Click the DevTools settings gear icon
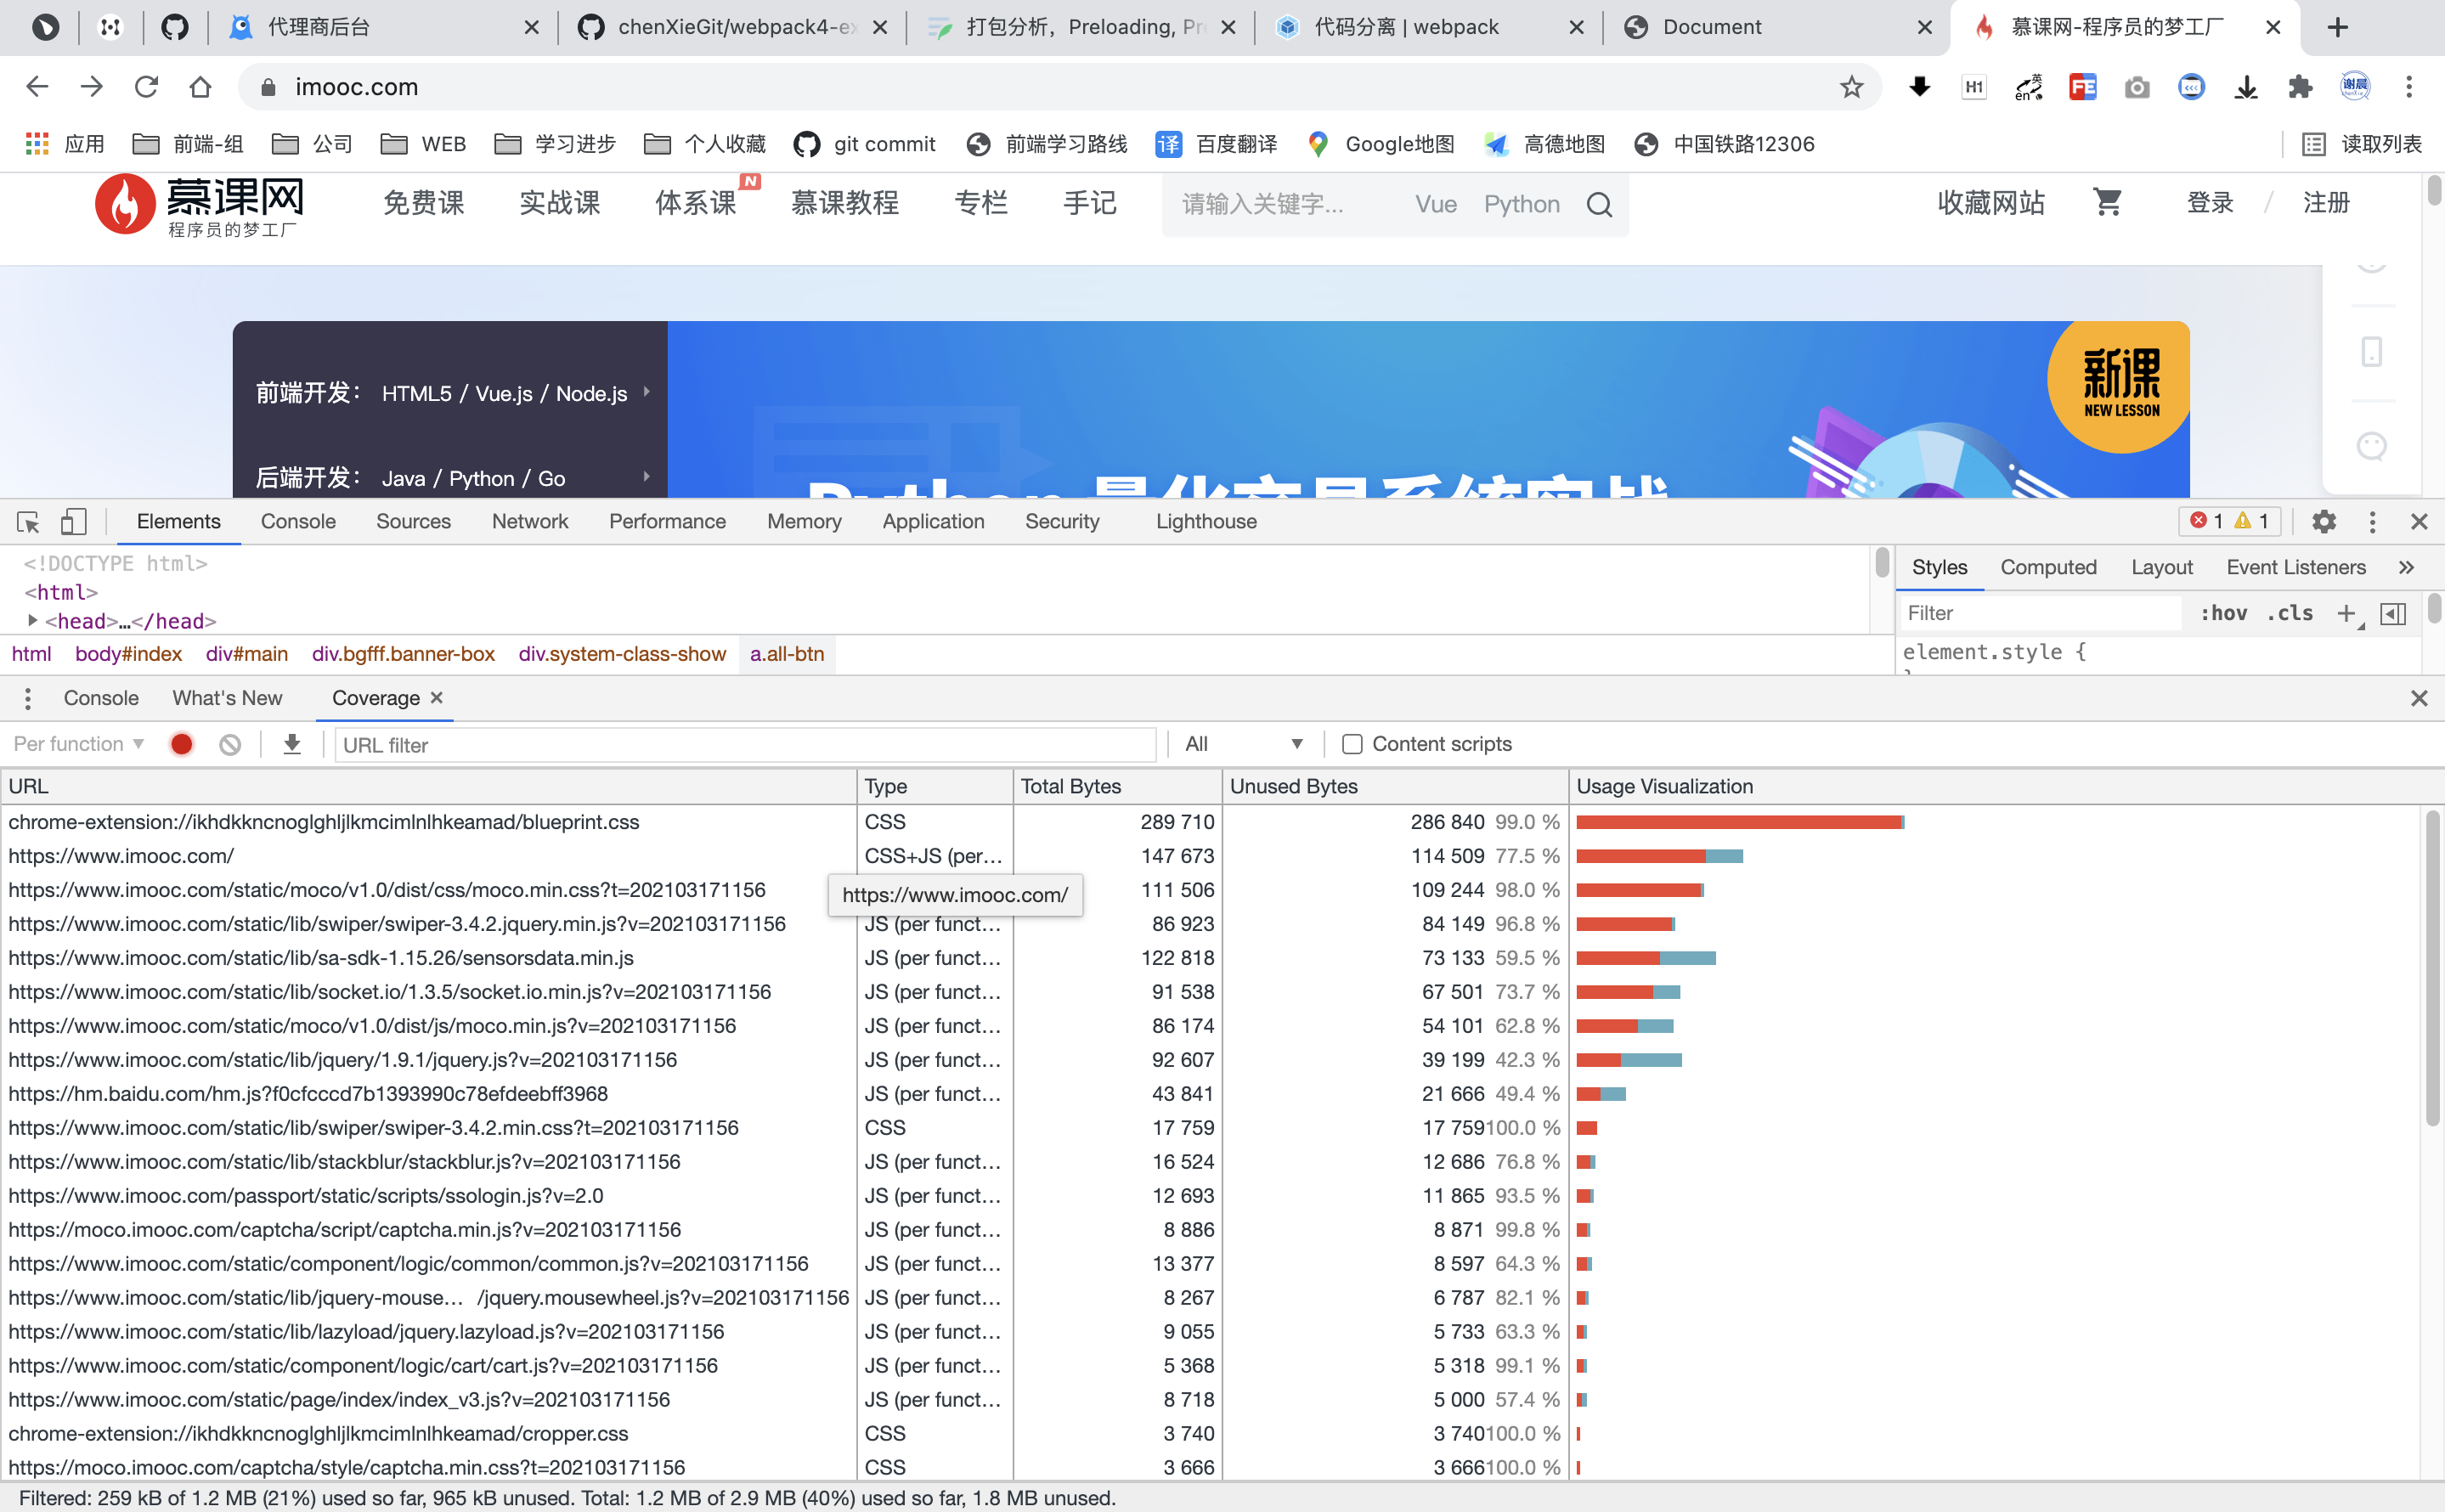This screenshot has height=1512, width=2445. coord(2324,522)
